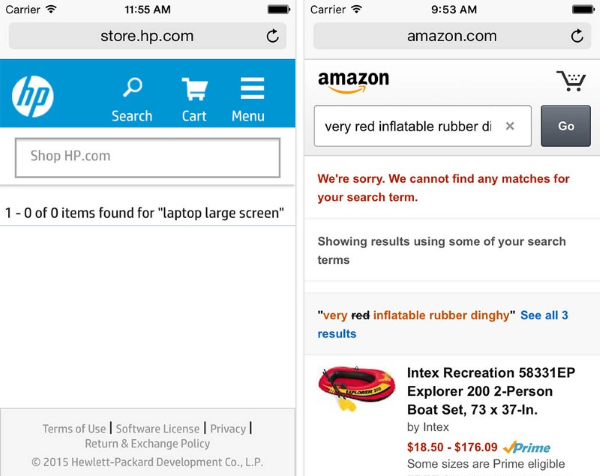Open the HP Search icon
Image resolution: width=600 pixels, height=476 pixels.
(x=132, y=99)
